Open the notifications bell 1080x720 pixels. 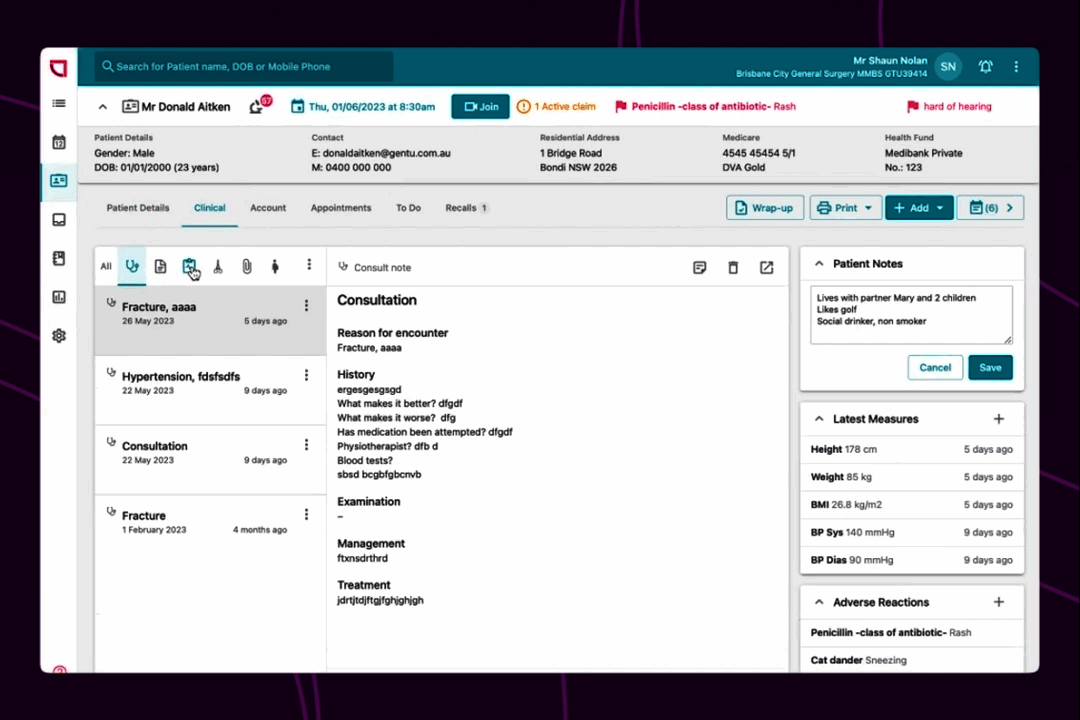click(x=985, y=66)
